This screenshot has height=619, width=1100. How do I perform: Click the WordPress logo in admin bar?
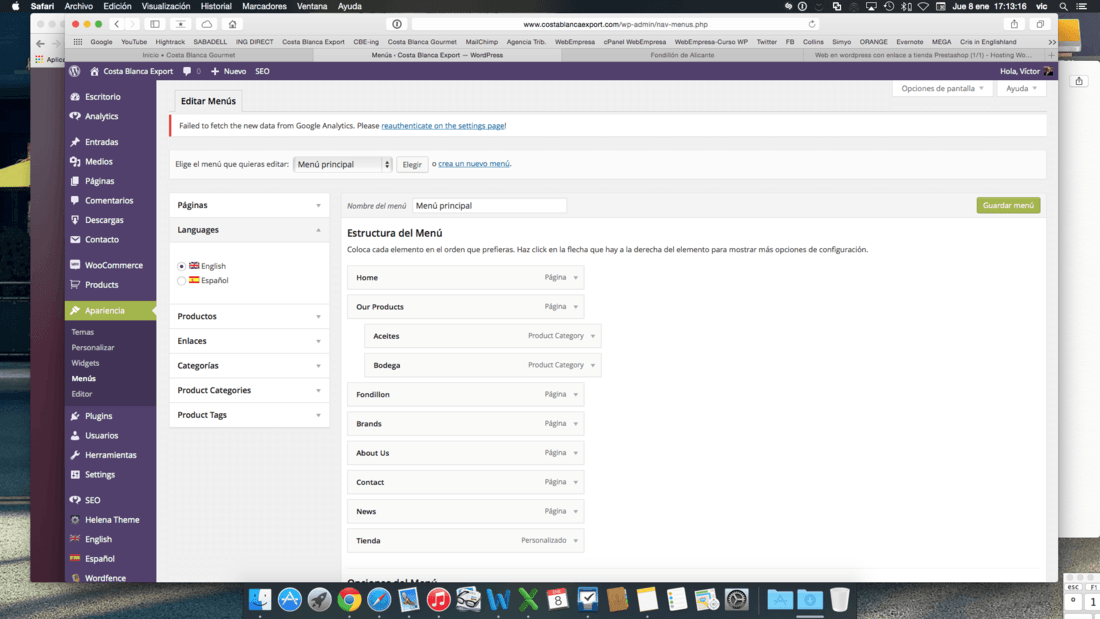(75, 71)
